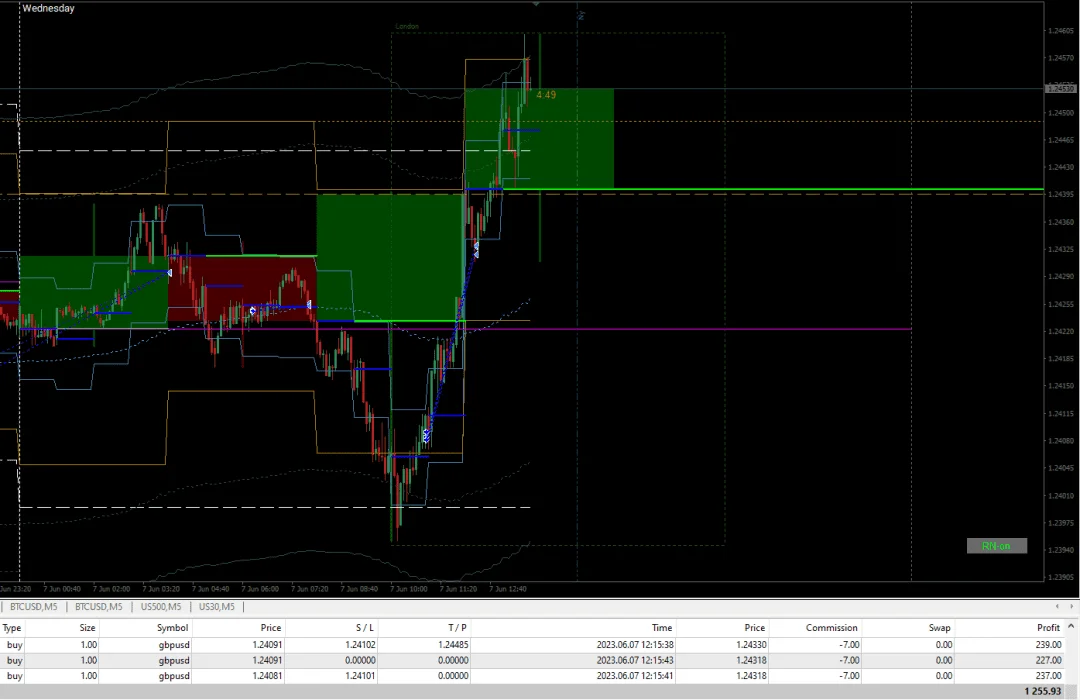
Task: Click the 4:49 candle timer label
Action: 546,94
